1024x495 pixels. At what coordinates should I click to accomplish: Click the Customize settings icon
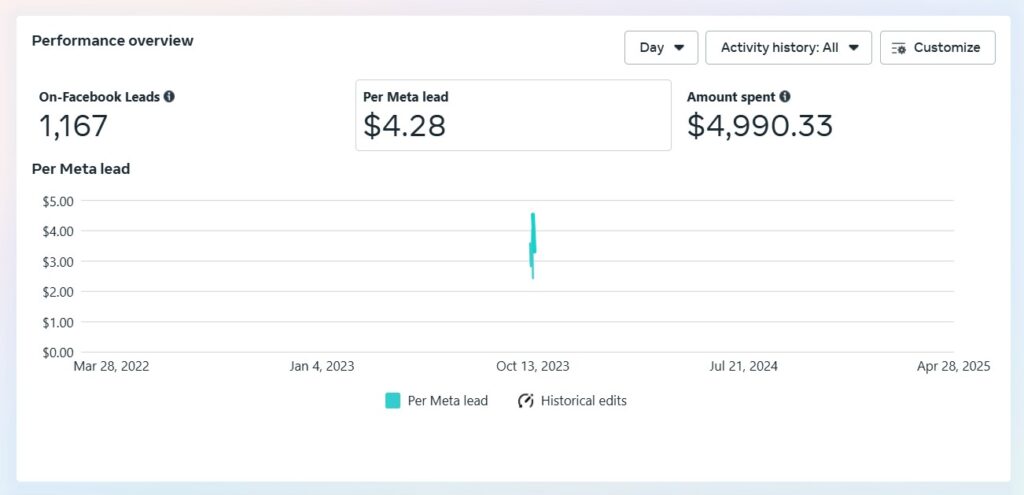tap(899, 48)
